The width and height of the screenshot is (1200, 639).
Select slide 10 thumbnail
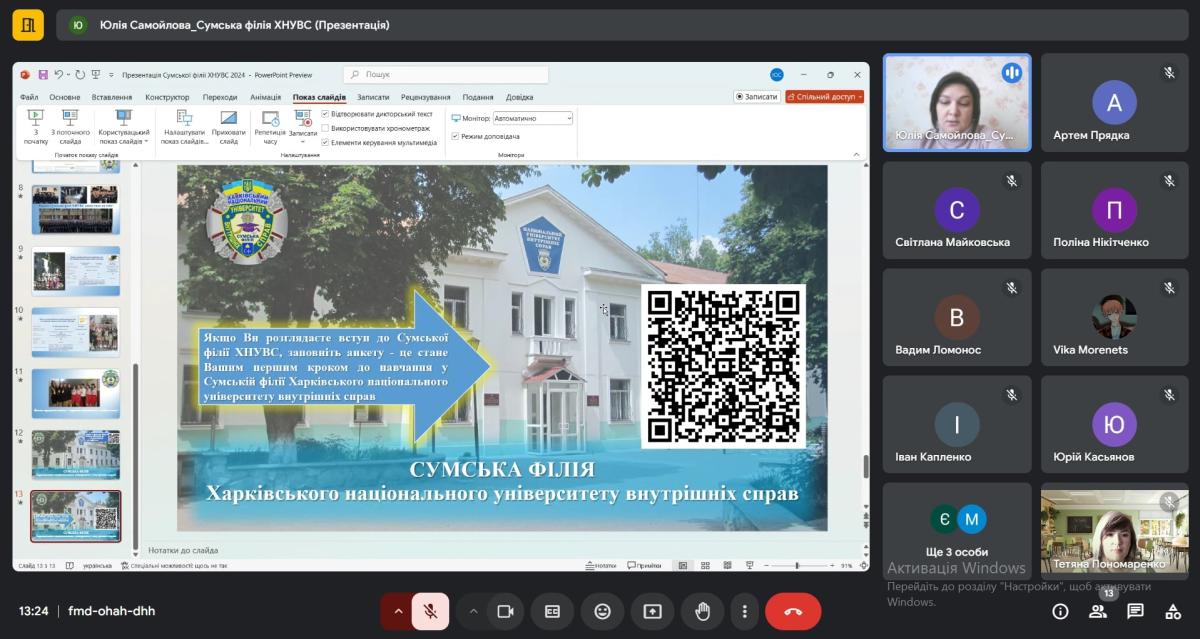click(75, 332)
